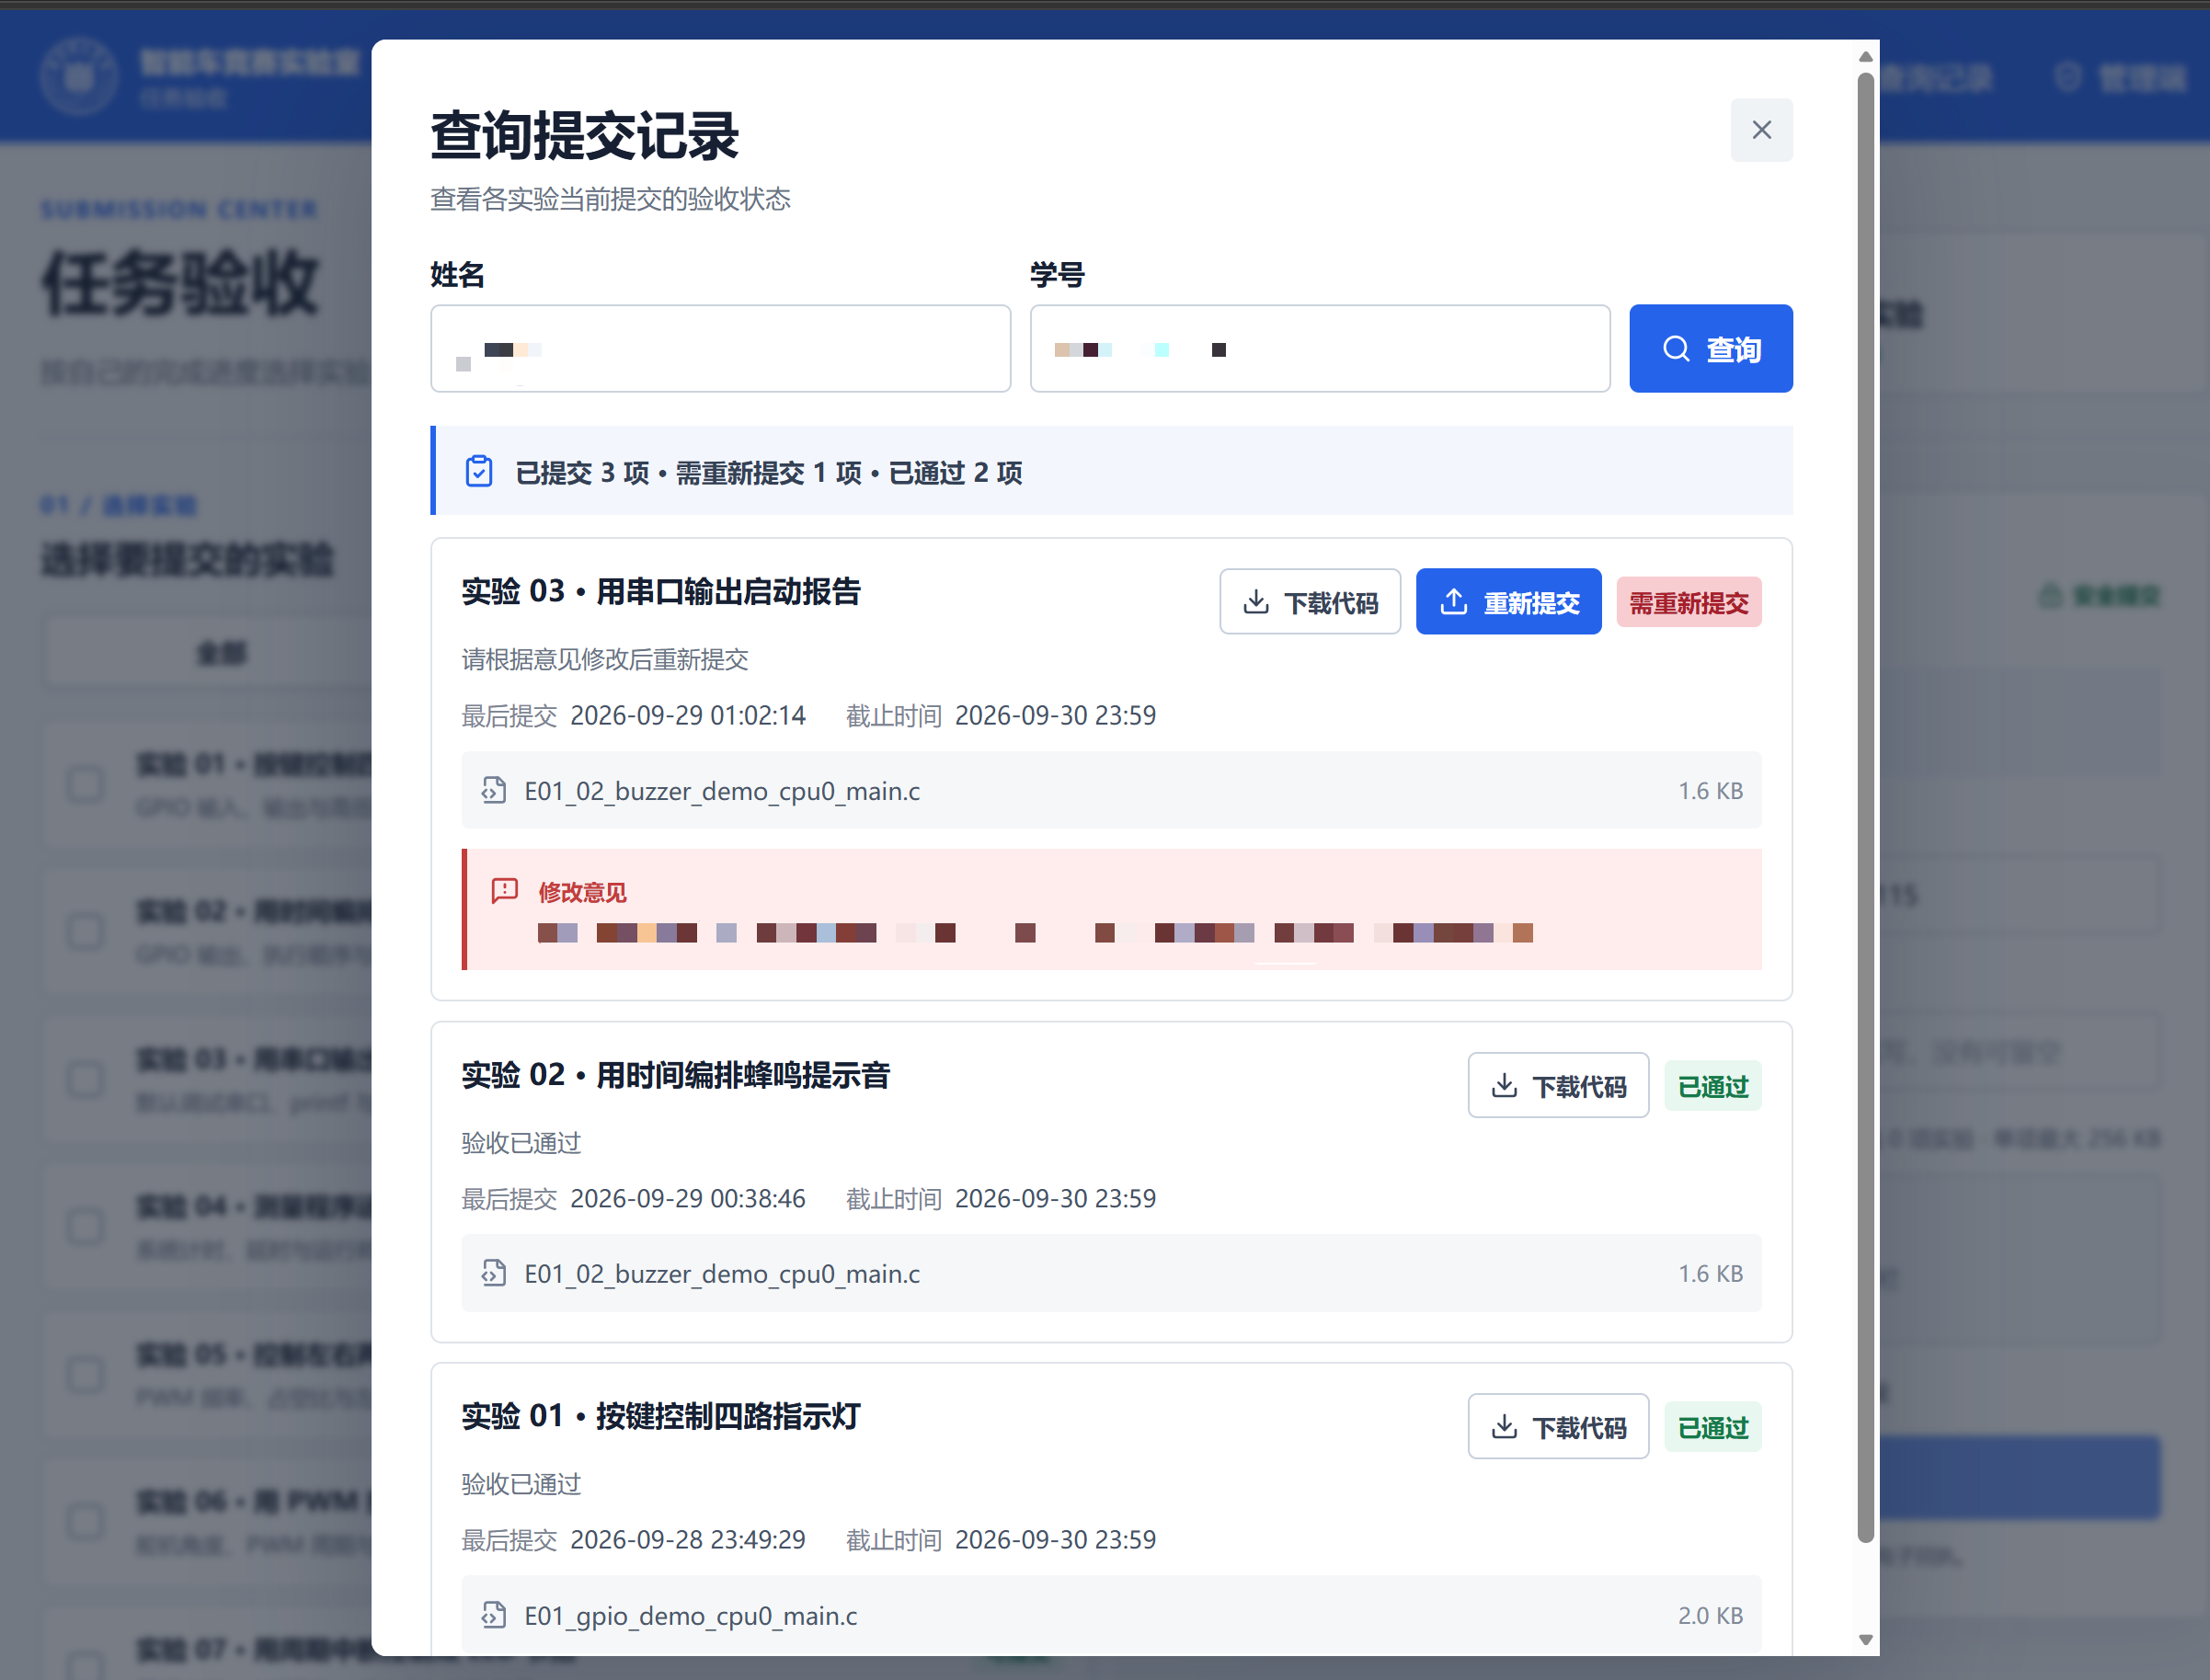Close the 查询提交记录 dialog

click(x=1761, y=130)
